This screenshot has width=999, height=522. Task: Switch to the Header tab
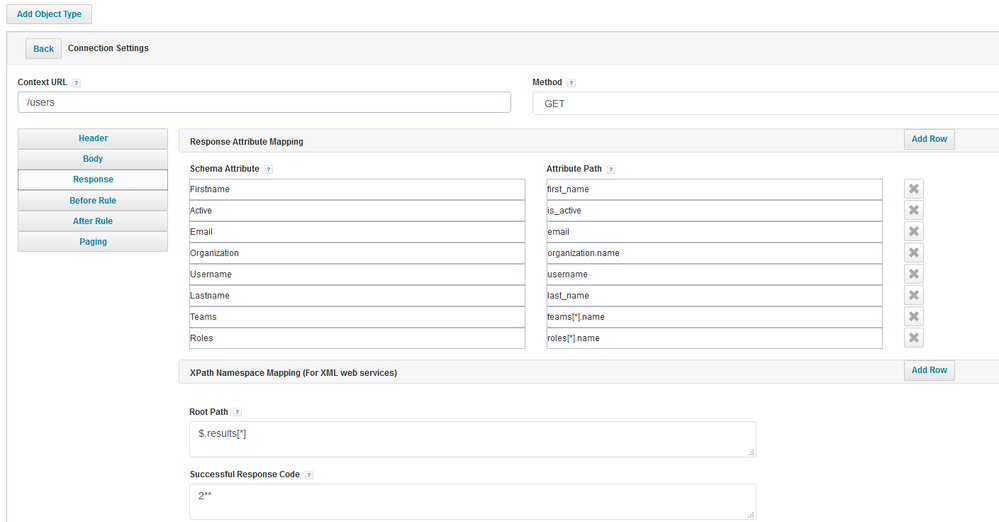coord(93,138)
